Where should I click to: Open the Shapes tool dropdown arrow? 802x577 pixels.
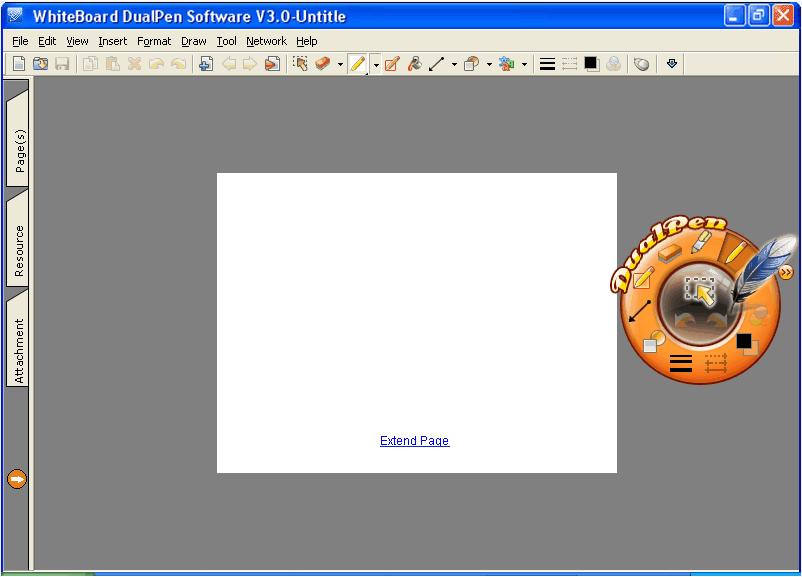[489, 64]
